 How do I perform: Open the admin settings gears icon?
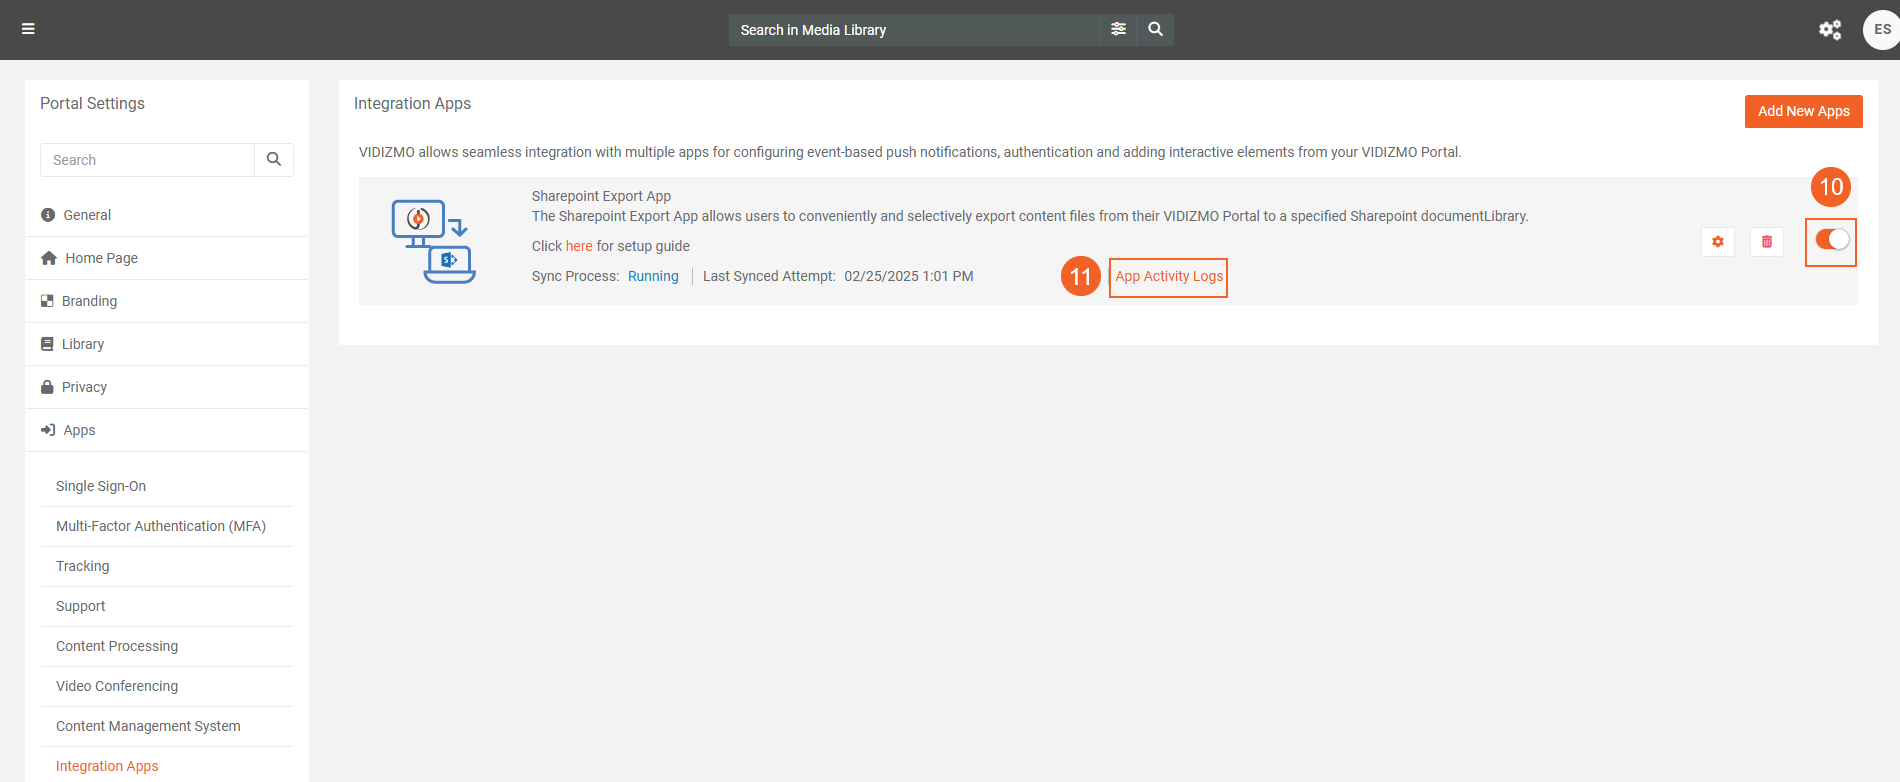click(x=1829, y=30)
